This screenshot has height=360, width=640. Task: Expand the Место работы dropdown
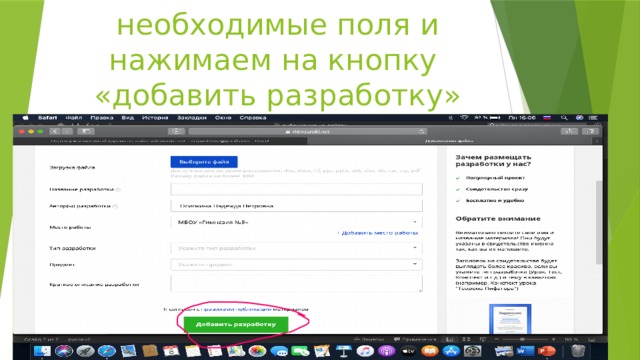[296, 222]
